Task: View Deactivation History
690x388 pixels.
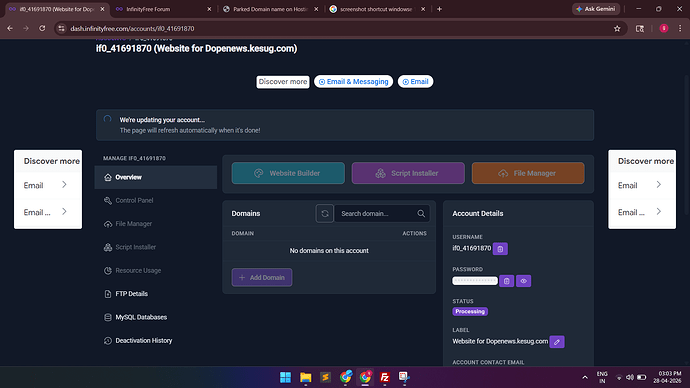Action: point(156,340)
